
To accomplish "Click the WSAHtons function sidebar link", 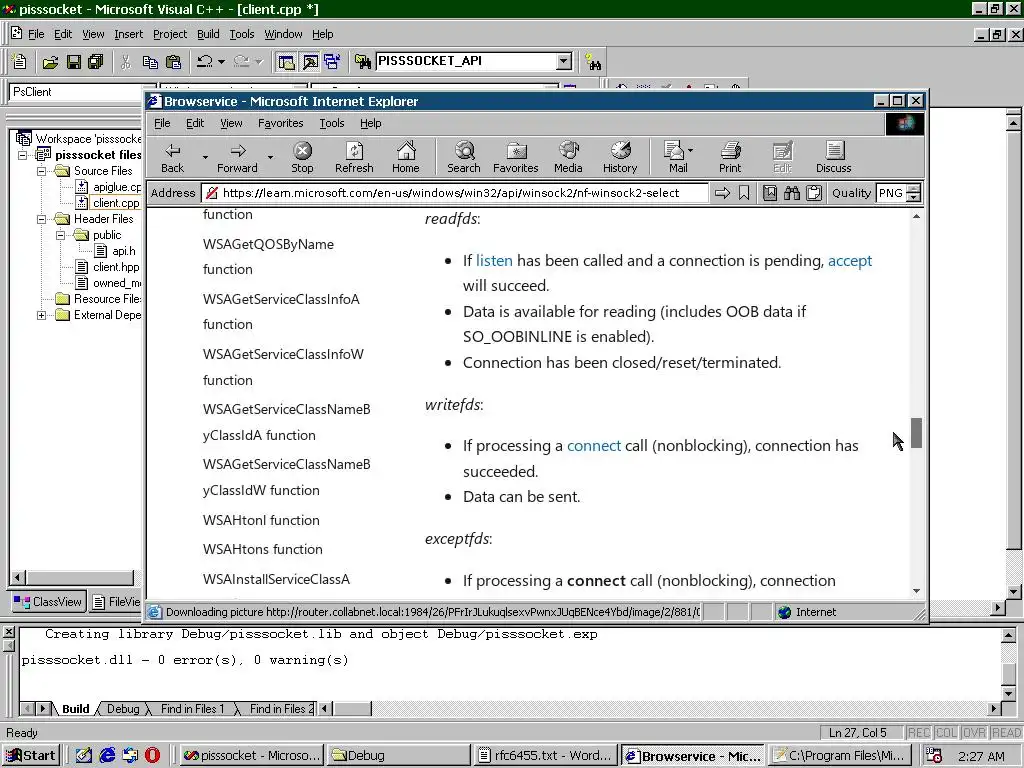I will tap(263, 549).
